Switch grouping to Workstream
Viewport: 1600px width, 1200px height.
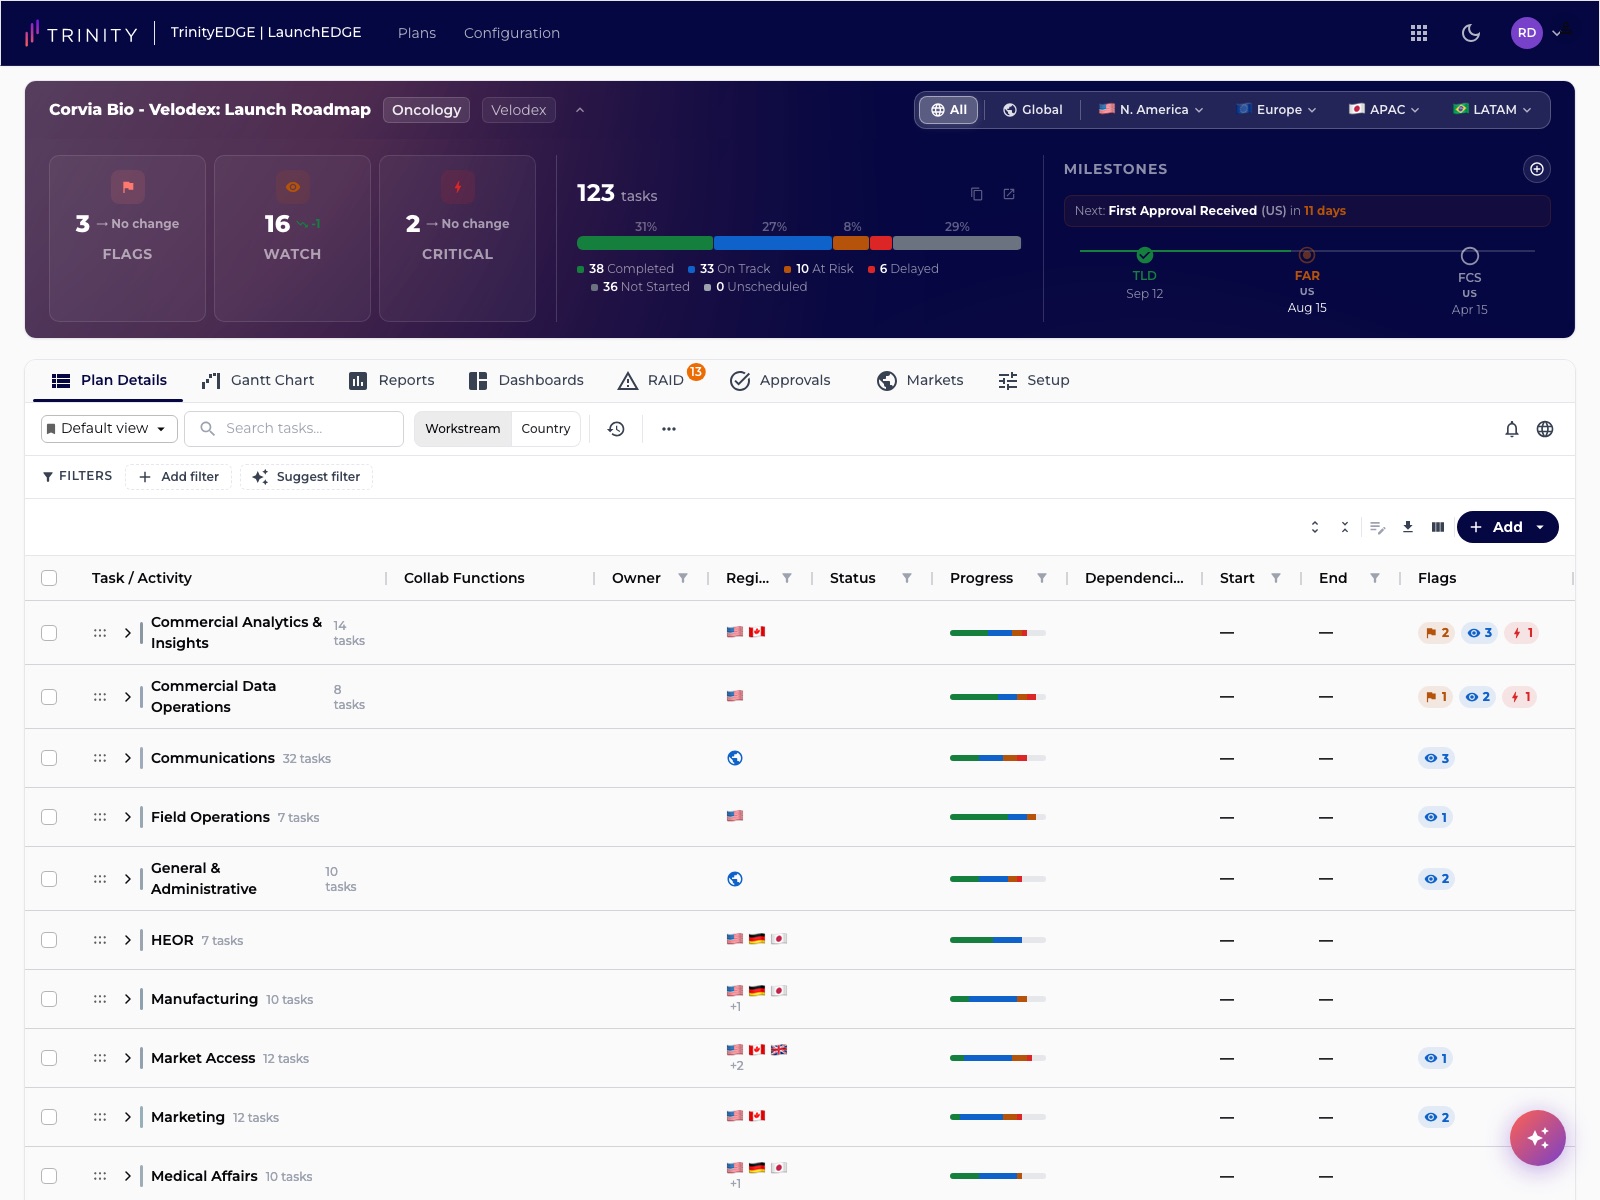[x=462, y=429]
